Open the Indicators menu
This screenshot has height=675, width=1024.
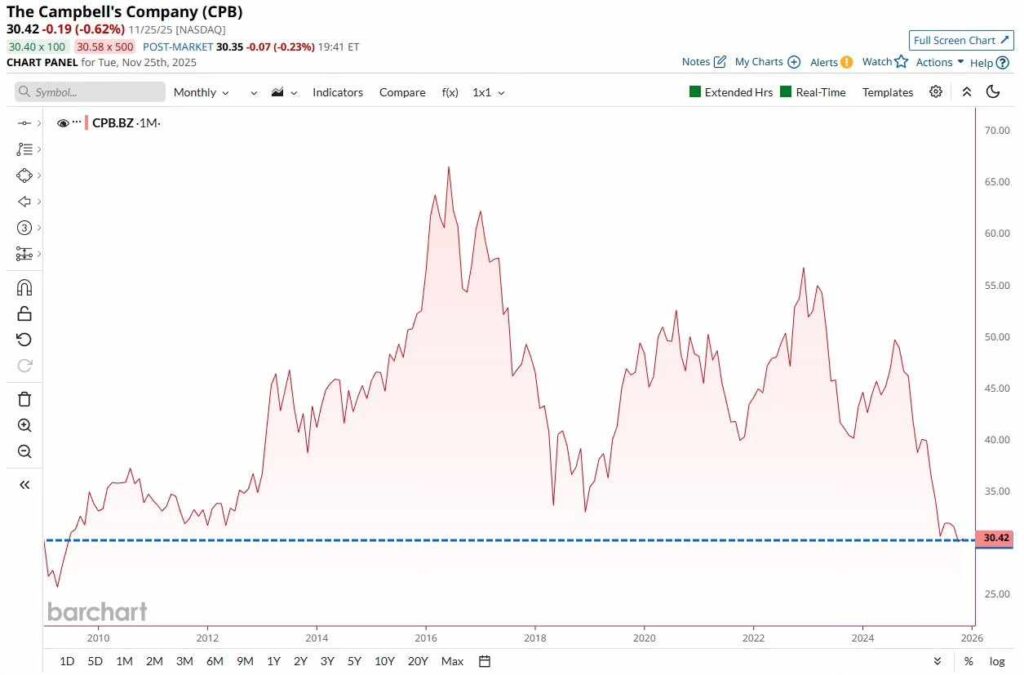(x=337, y=92)
